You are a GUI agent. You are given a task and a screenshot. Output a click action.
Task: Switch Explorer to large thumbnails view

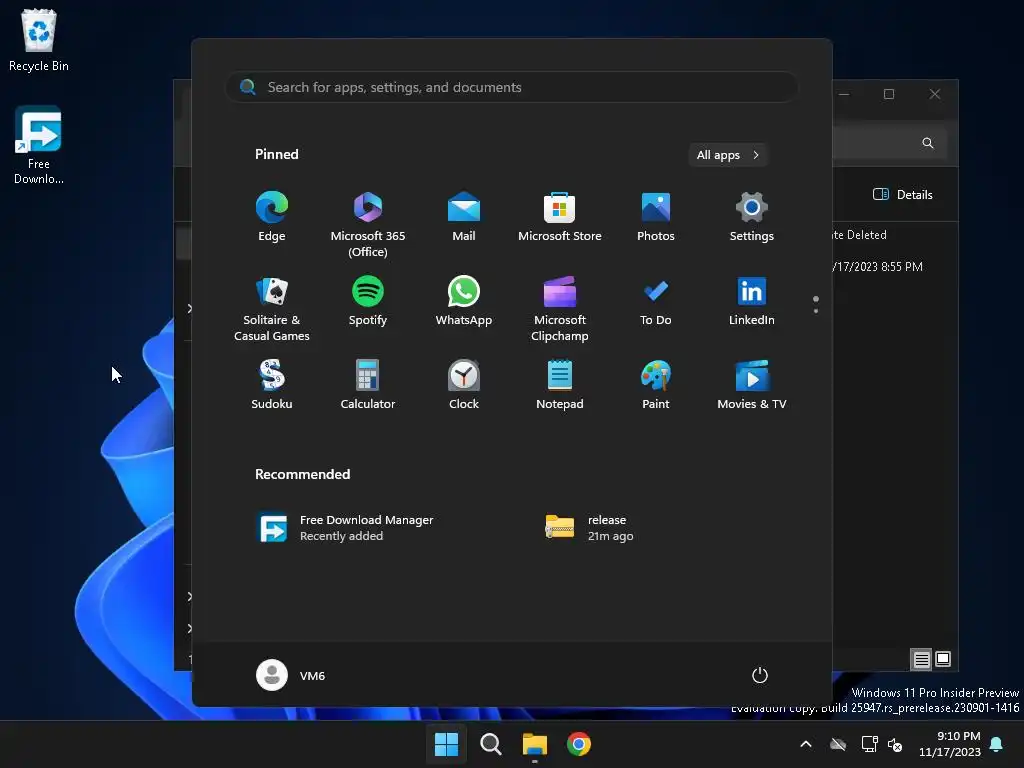(943, 659)
